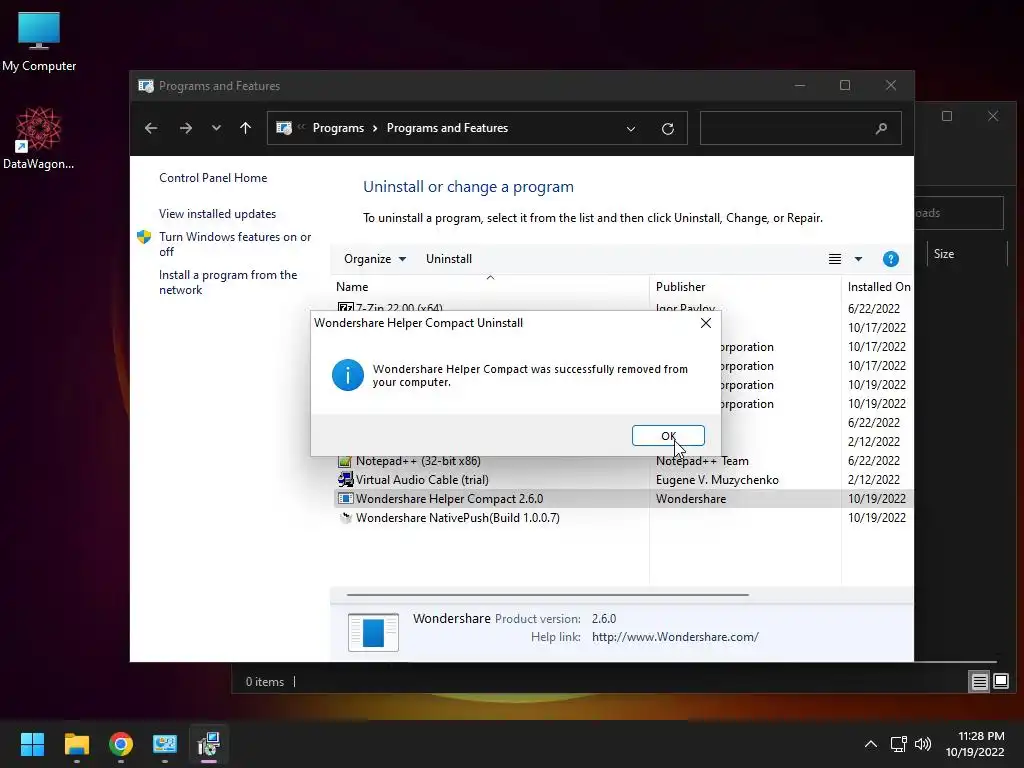The image size is (1024, 768).
Task: Show hidden icons tray chevron
Action: (x=871, y=744)
